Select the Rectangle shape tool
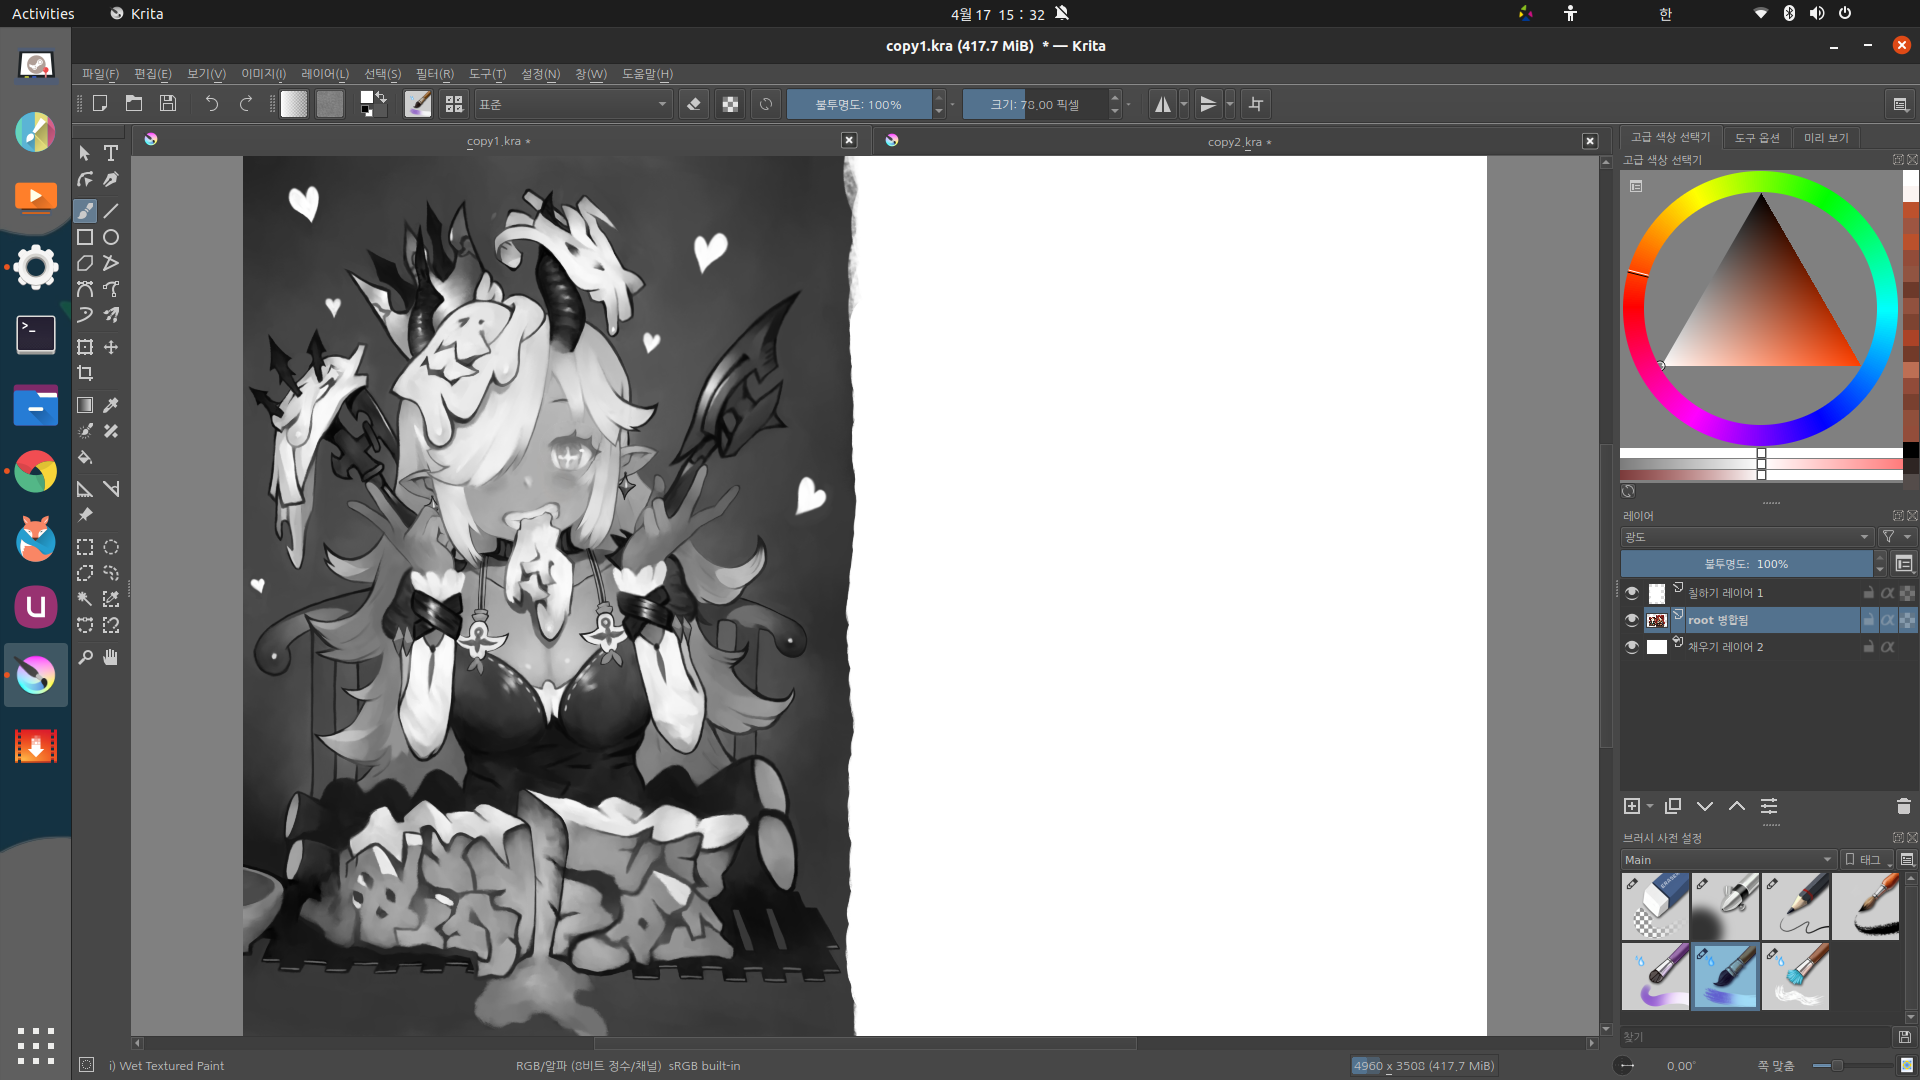This screenshot has height=1080, width=1920. [85, 237]
